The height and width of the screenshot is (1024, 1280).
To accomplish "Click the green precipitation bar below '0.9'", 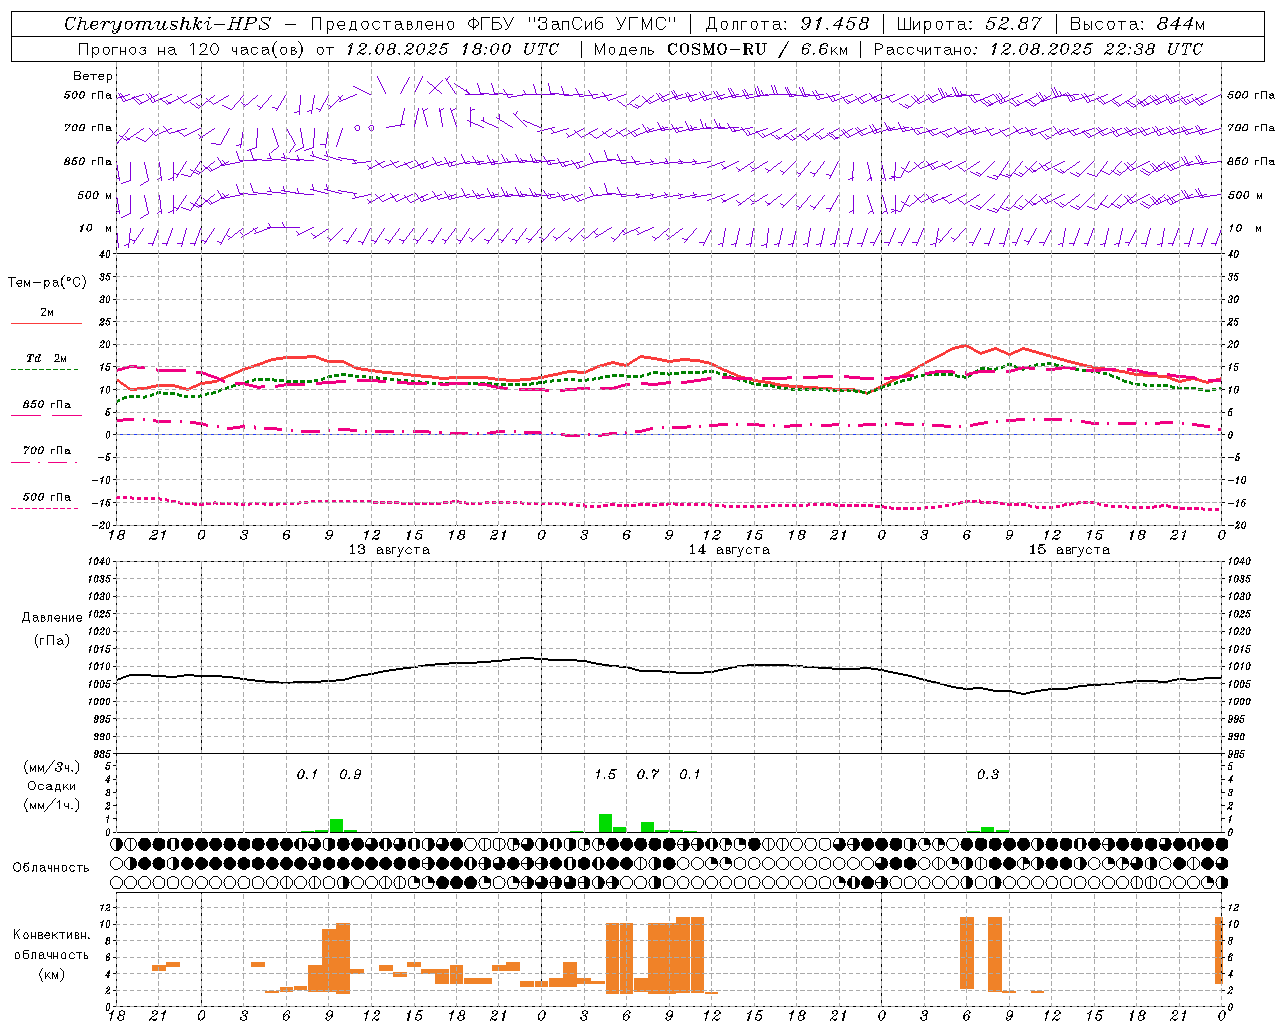I will tap(337, 825).
